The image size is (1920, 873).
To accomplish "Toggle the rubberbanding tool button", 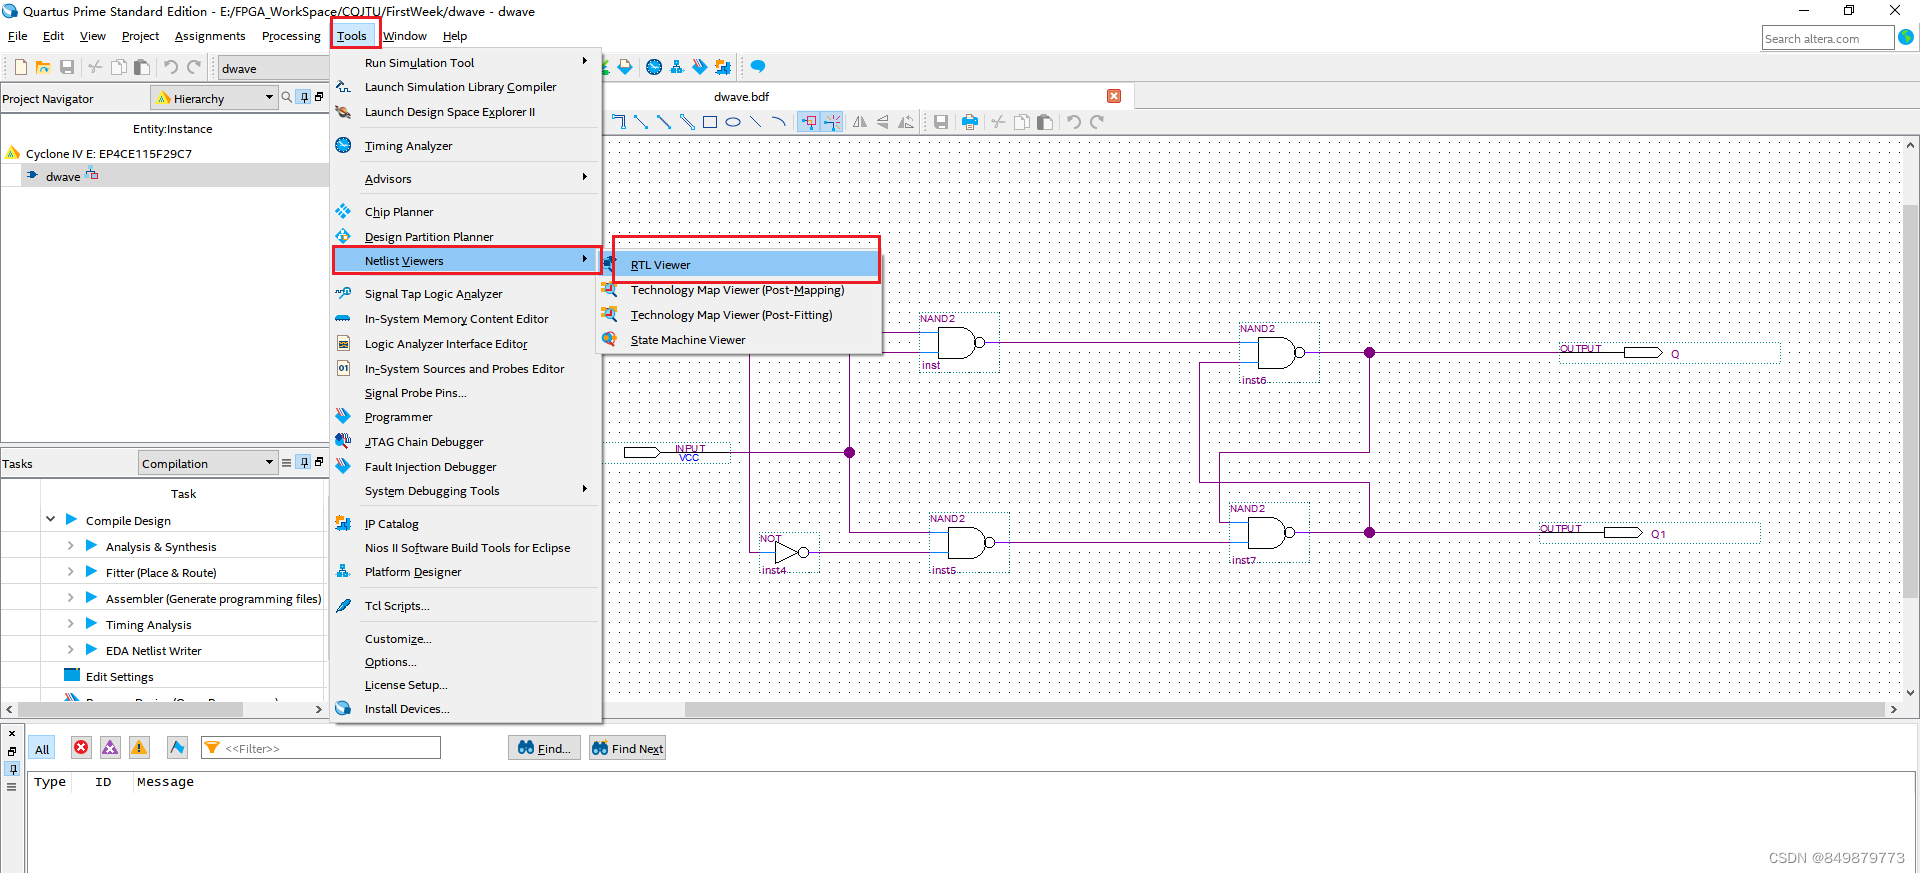I will pyautogui.click(x=809, y=122).
